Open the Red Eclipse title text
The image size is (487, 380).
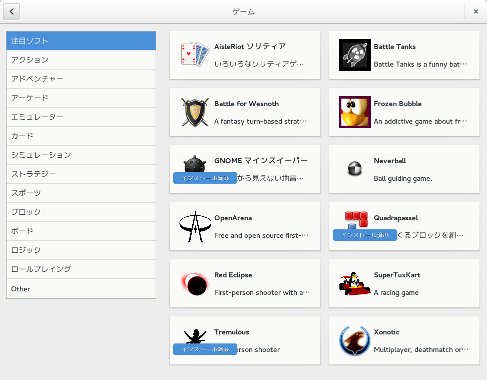coord(233,275)
